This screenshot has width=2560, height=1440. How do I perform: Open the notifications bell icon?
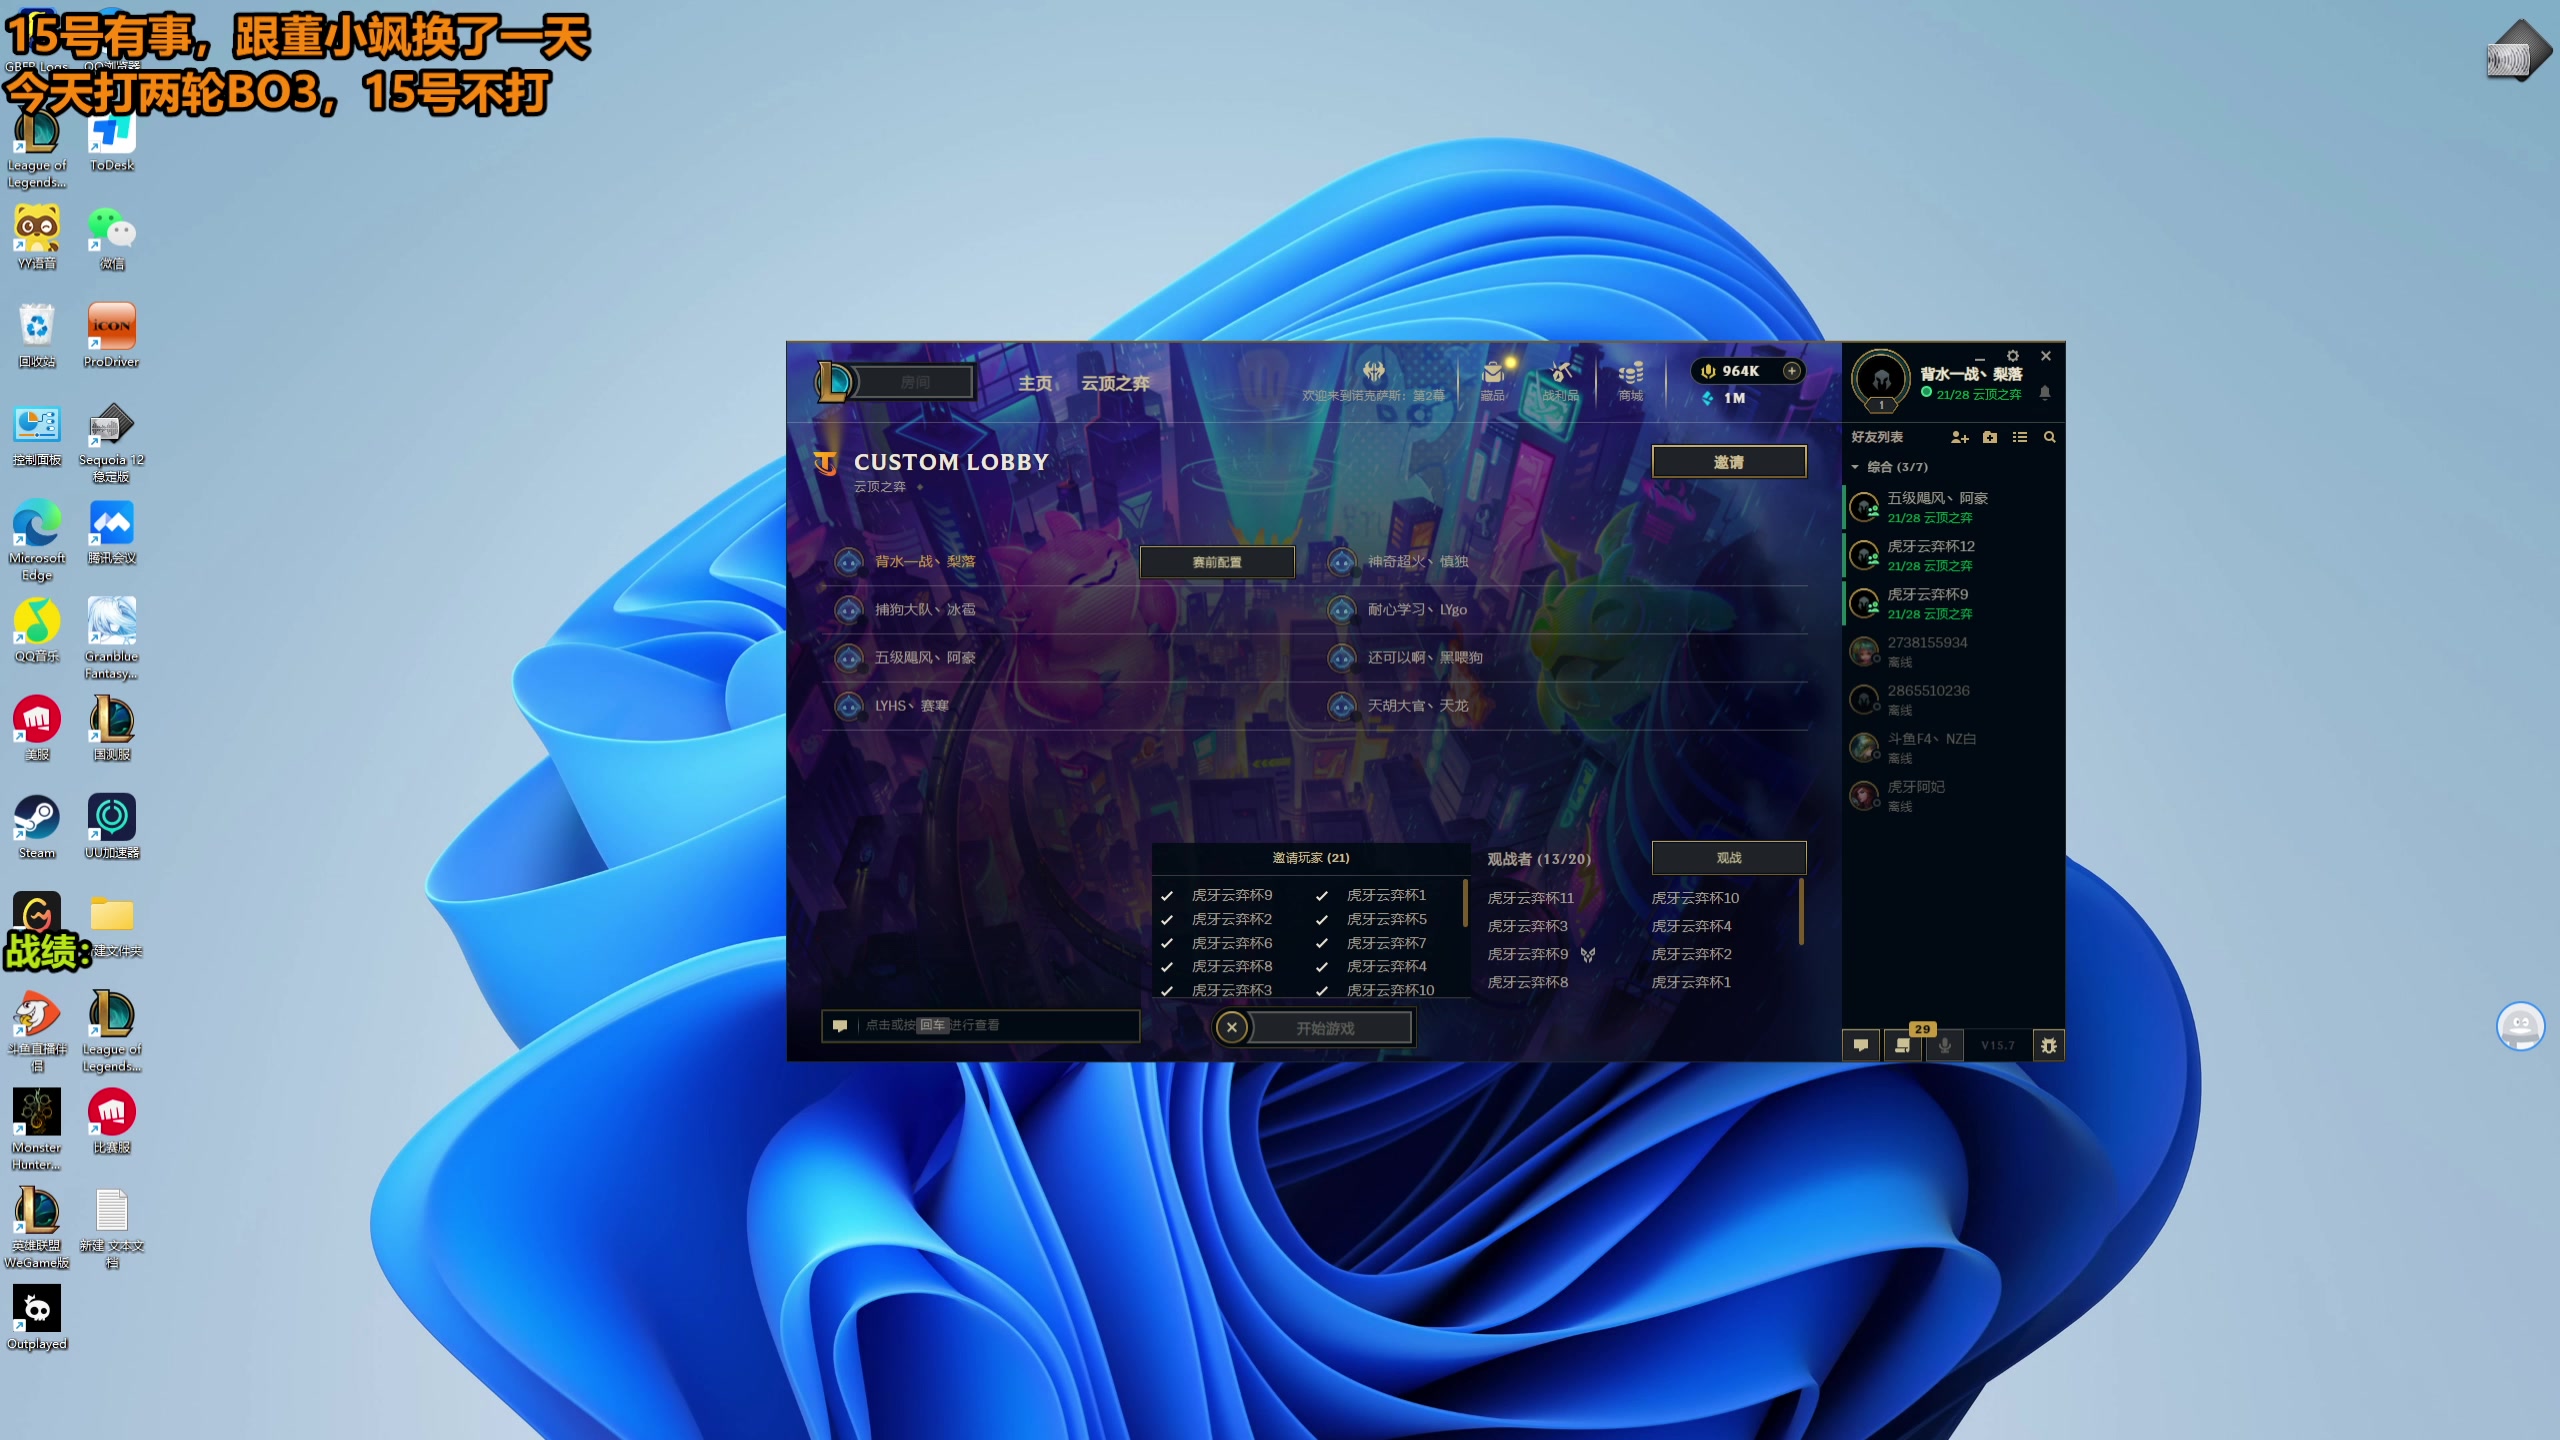(x=2045, y=393)
